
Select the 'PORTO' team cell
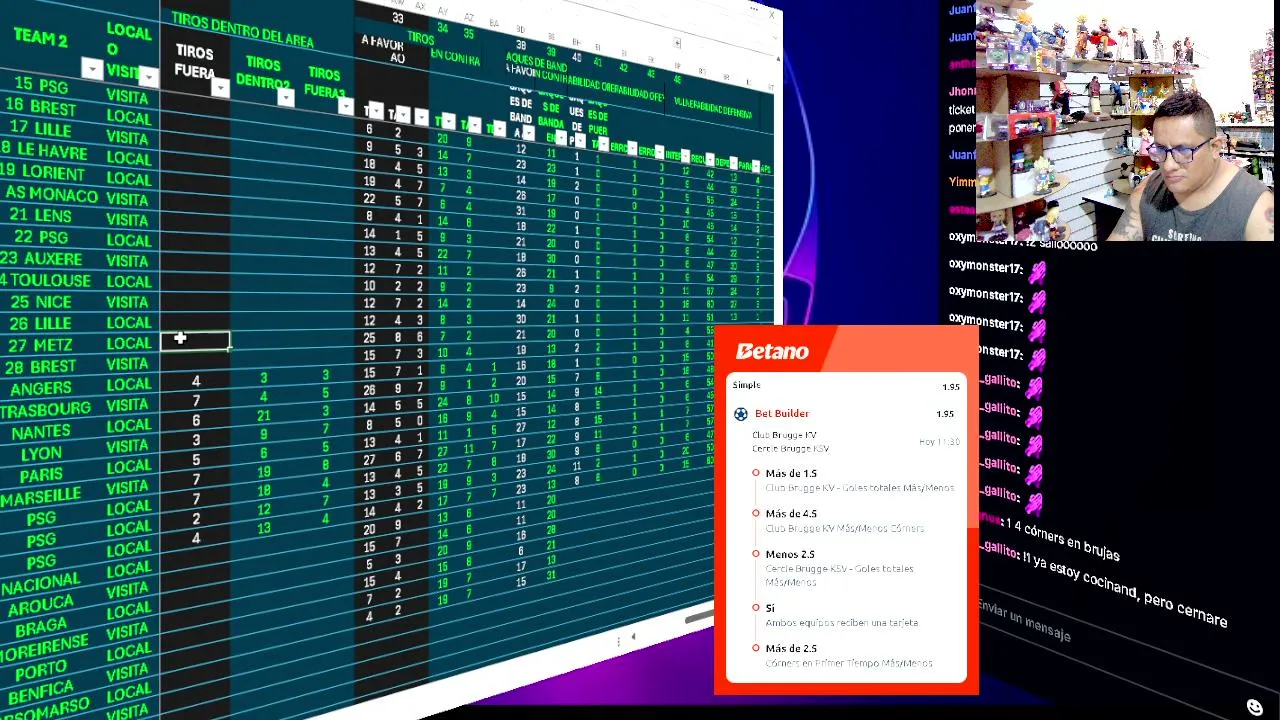tap(41, 670)
